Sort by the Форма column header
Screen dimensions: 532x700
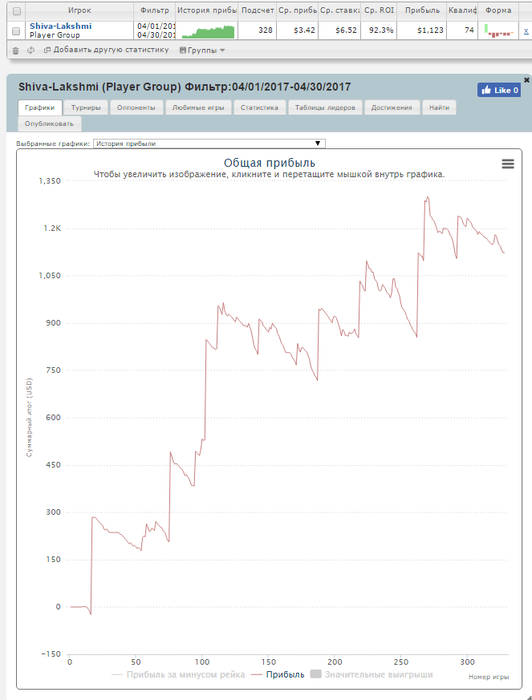tap(498, 10)
